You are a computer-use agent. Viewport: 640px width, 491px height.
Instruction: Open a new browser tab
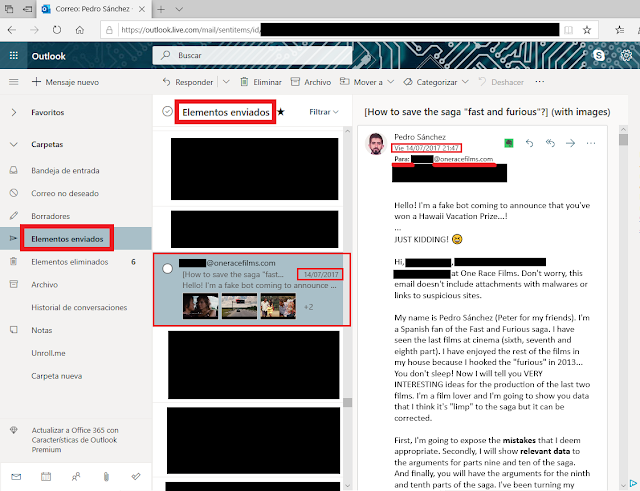161,9
